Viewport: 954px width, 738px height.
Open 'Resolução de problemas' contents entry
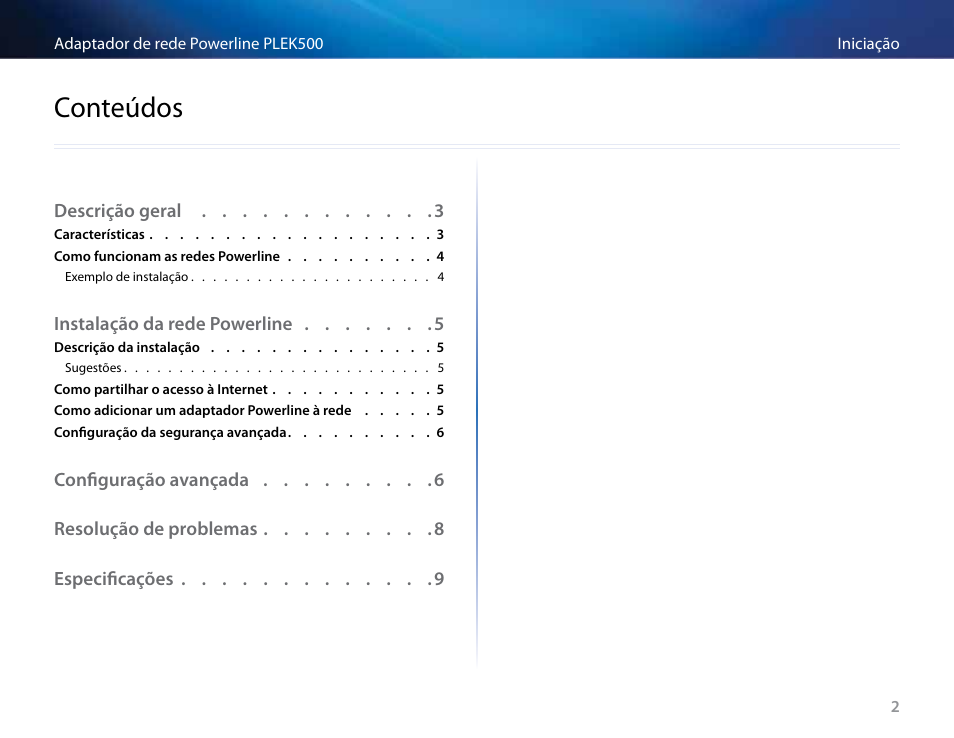tap(249, 529)
